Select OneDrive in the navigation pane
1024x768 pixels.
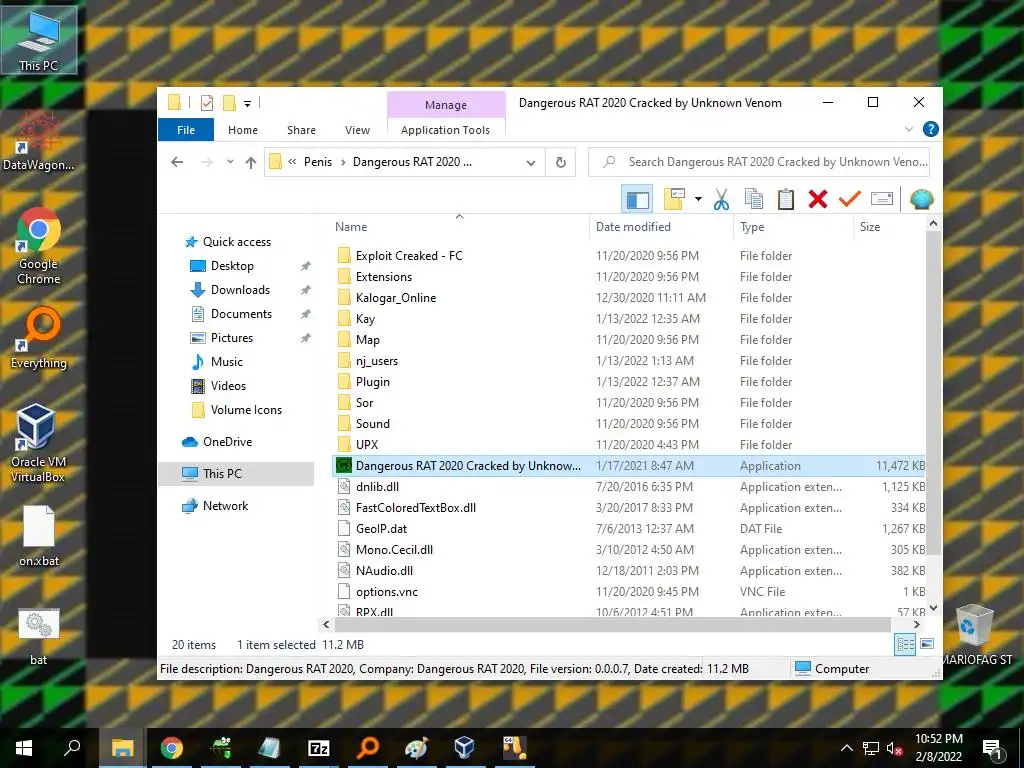[x=227, y=442]
